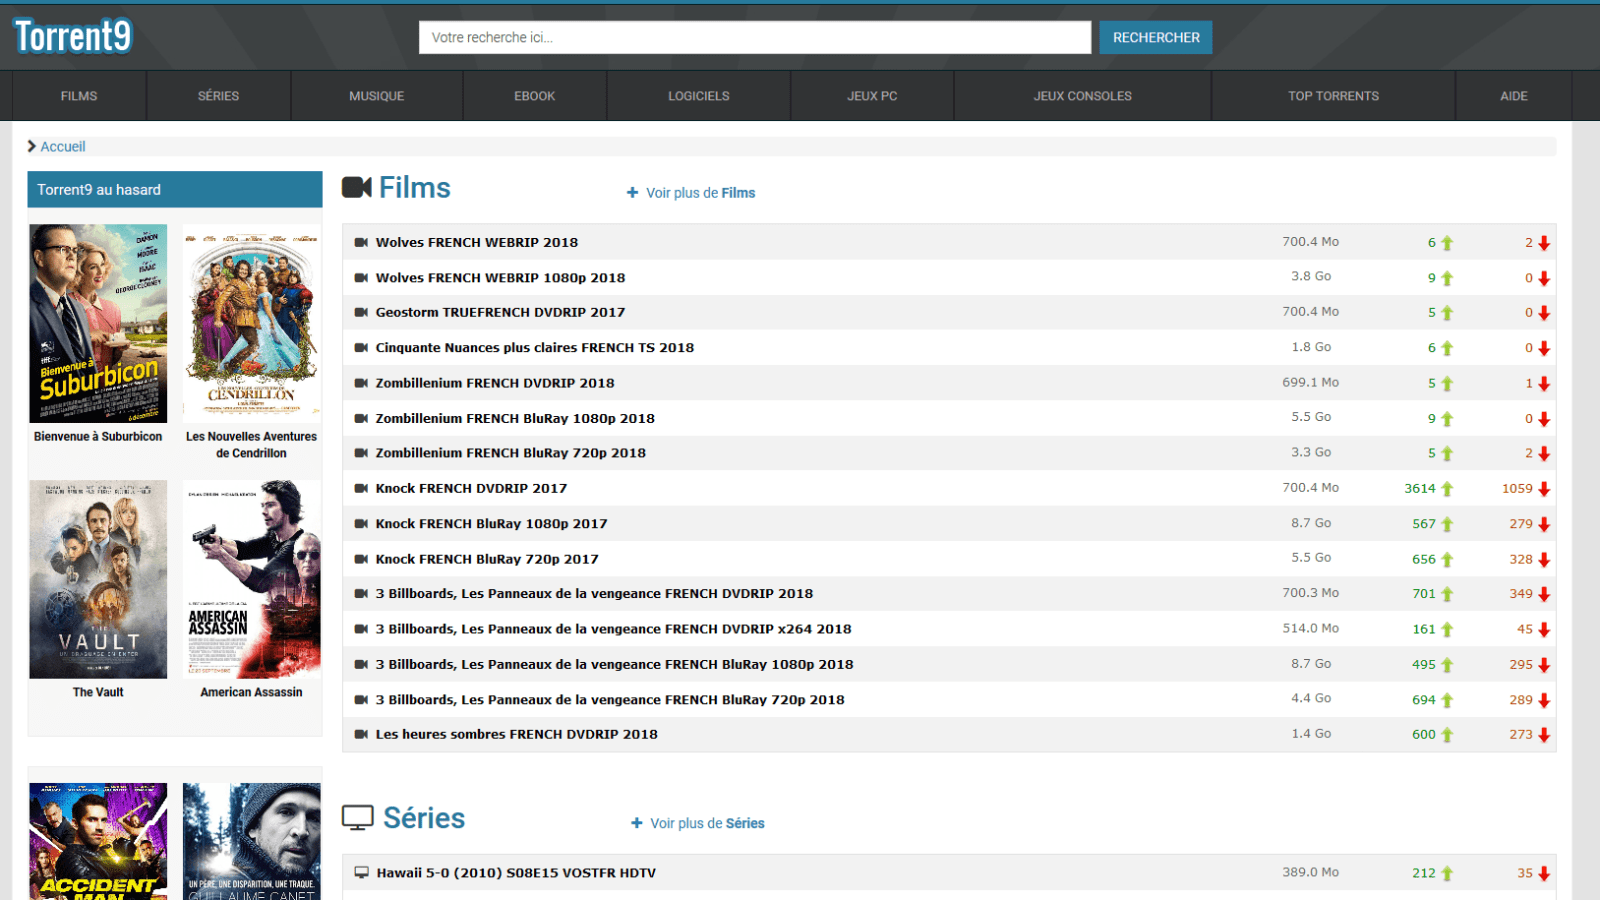This screenshot has height=900, width=1600.
Task: Click red leech arrow on Zombillenium DVDRIP row
Action: pos(1544,384)
